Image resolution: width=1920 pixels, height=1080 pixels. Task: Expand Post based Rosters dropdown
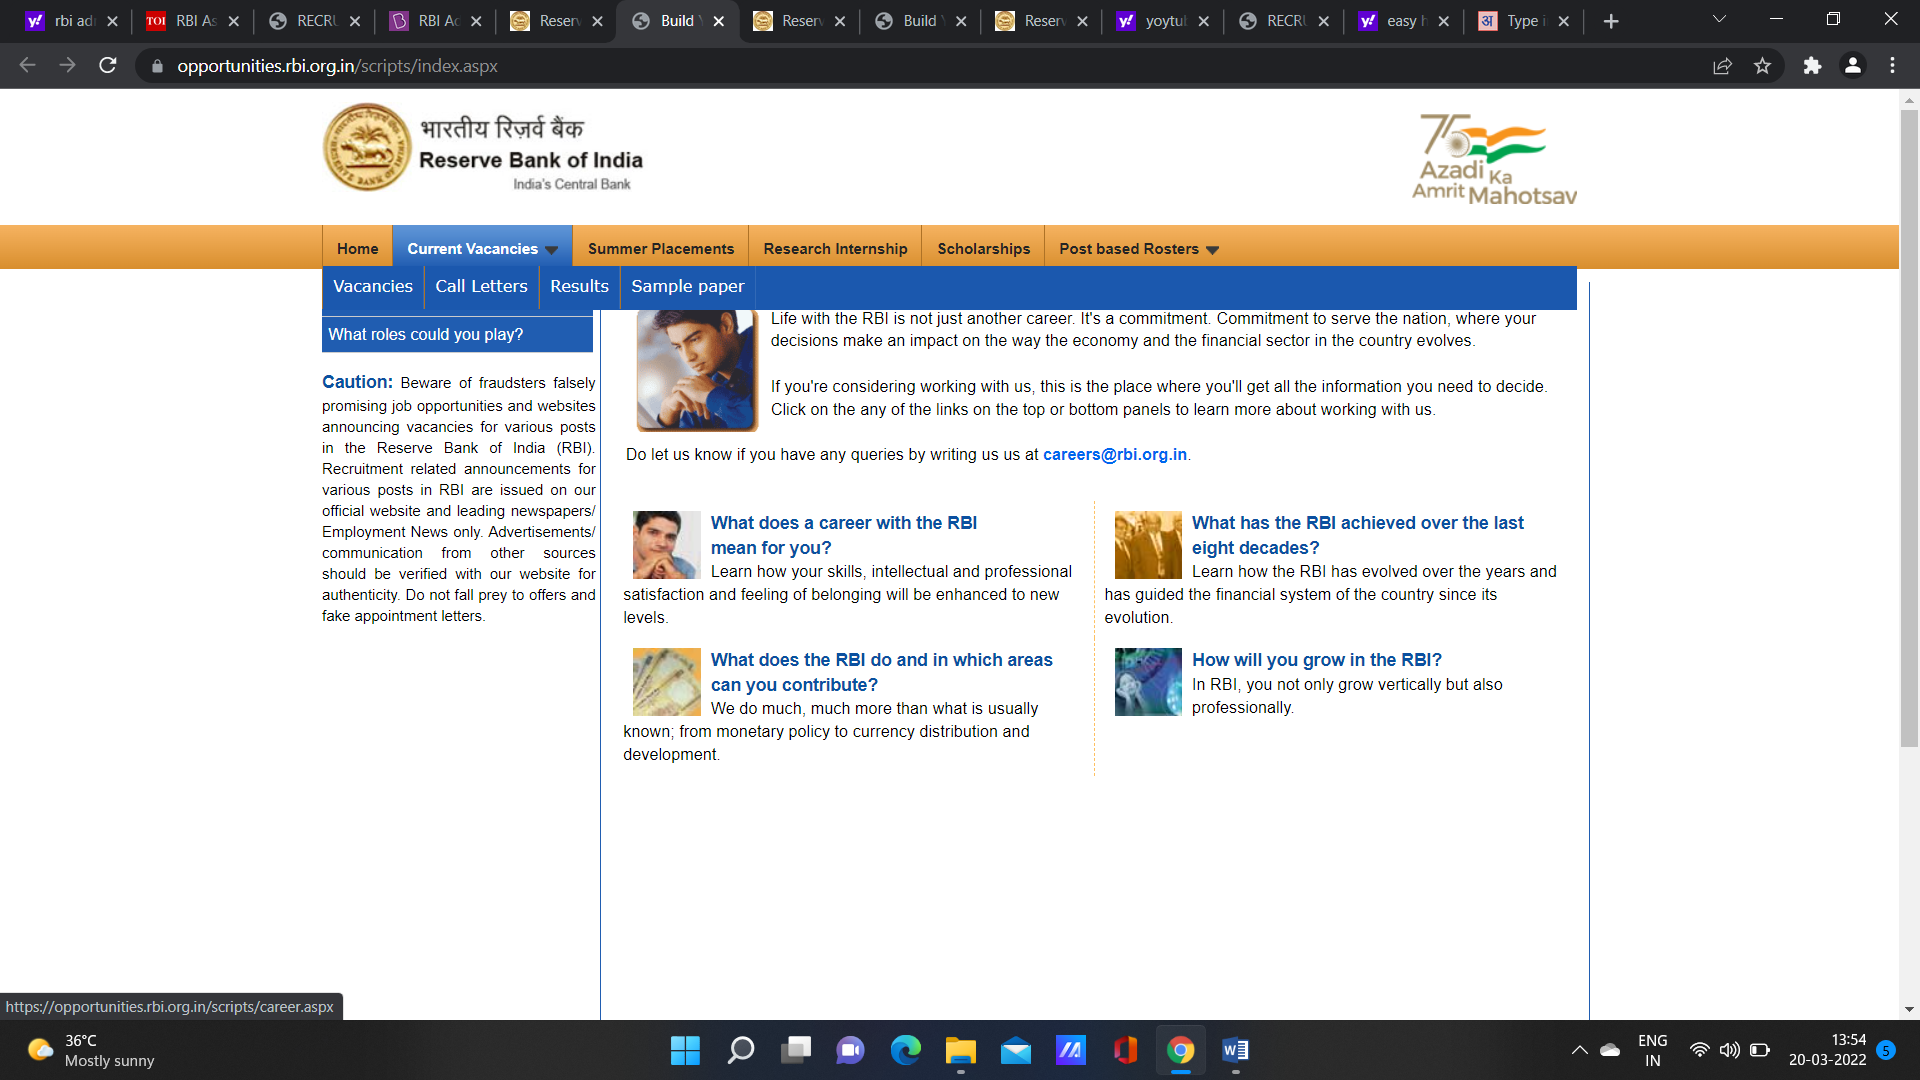pyautogui.click(x=1138, y=249)
